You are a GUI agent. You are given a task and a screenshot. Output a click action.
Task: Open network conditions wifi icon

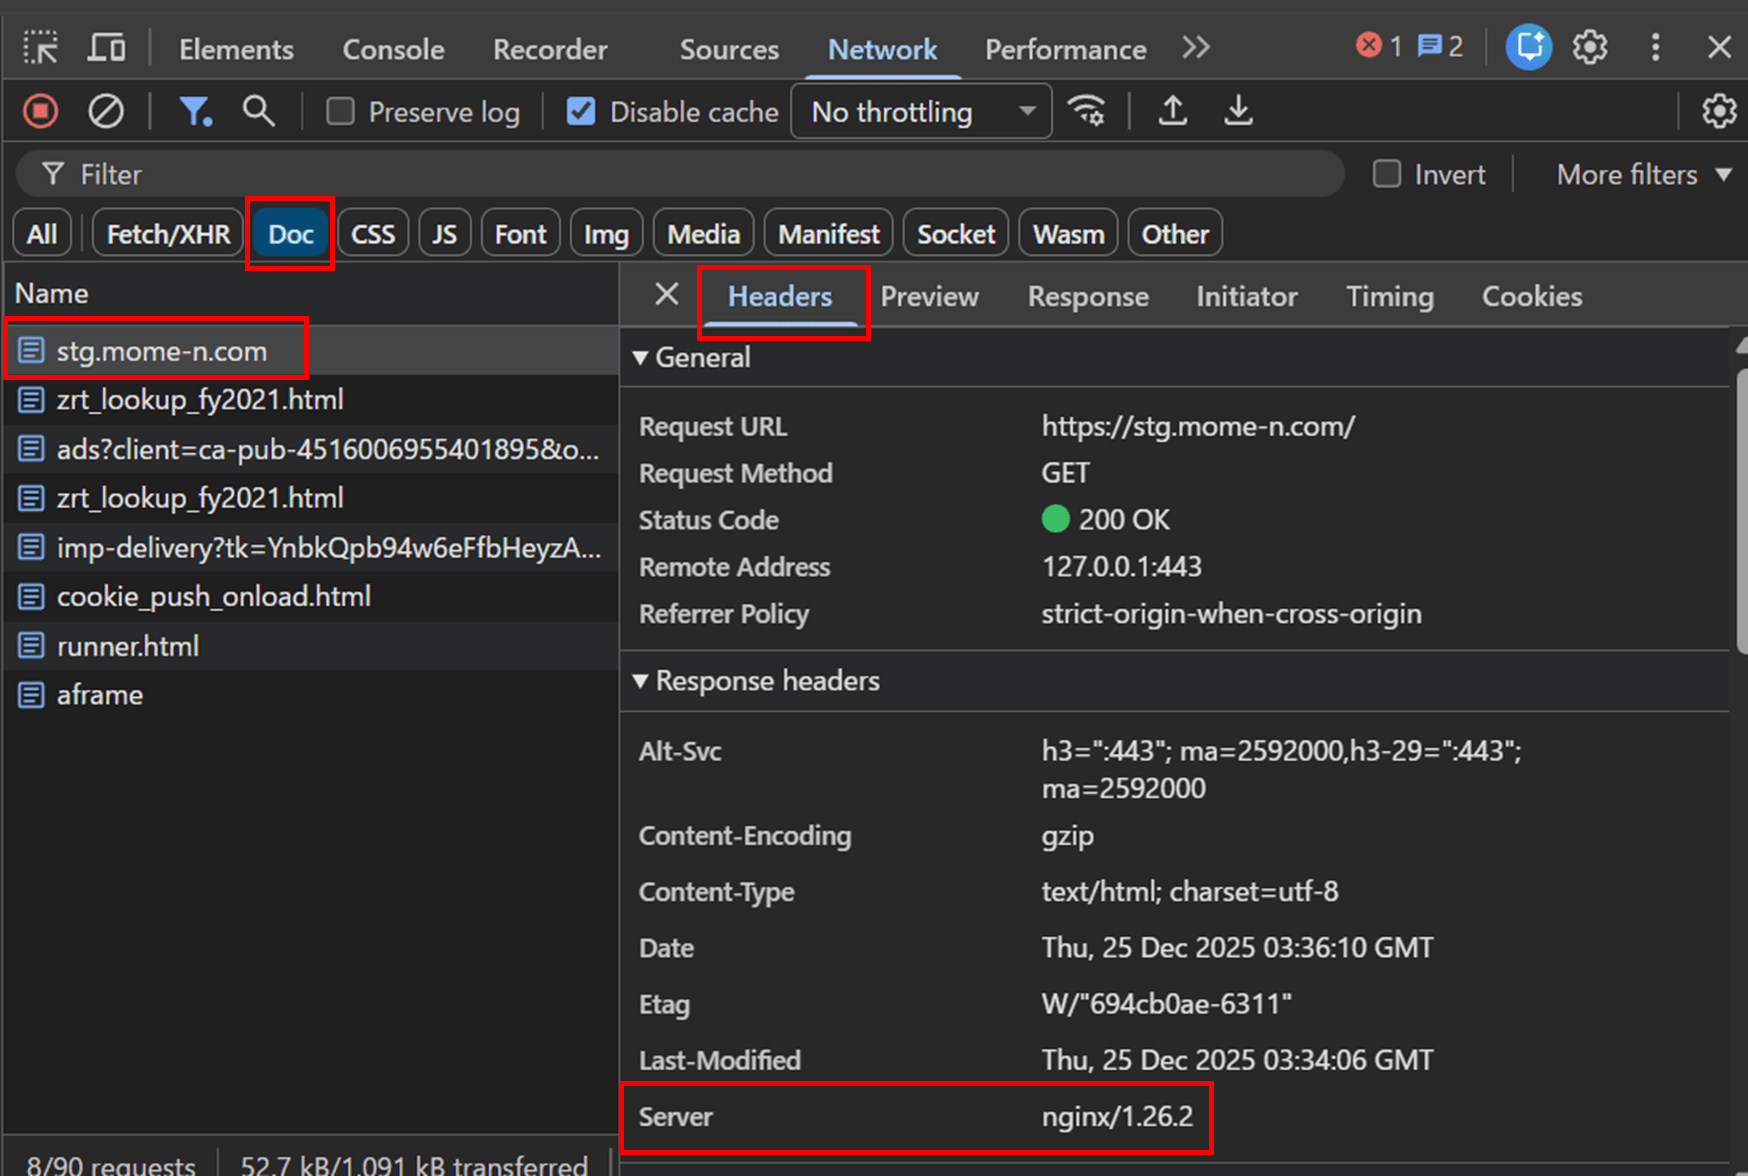click(x=1087, y=111)
